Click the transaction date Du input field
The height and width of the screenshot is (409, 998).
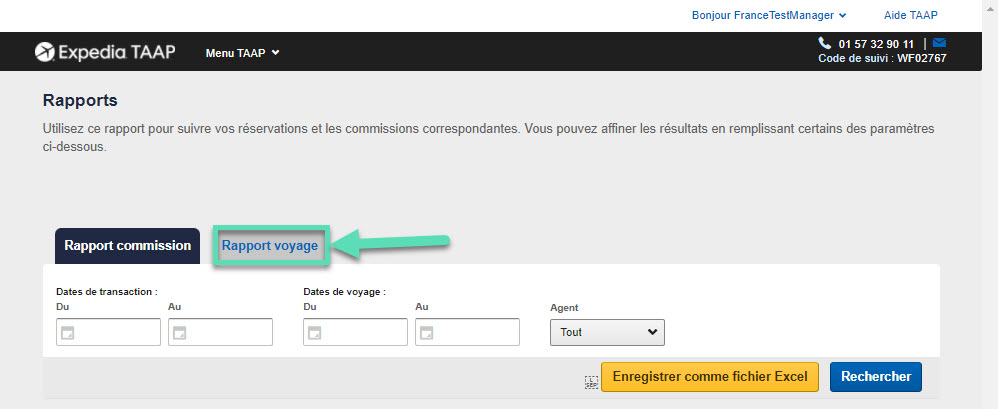[108, 332]
